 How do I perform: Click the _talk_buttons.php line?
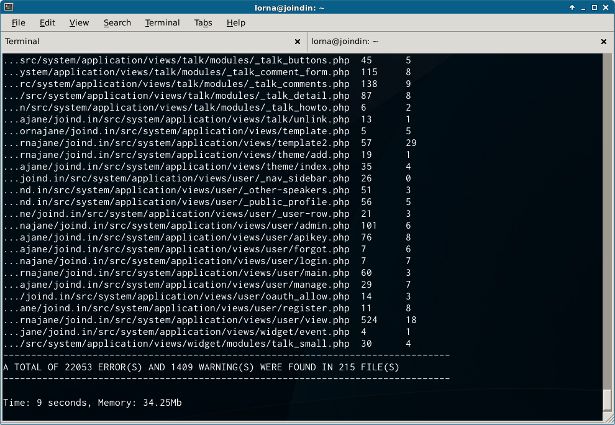point(207,60)
